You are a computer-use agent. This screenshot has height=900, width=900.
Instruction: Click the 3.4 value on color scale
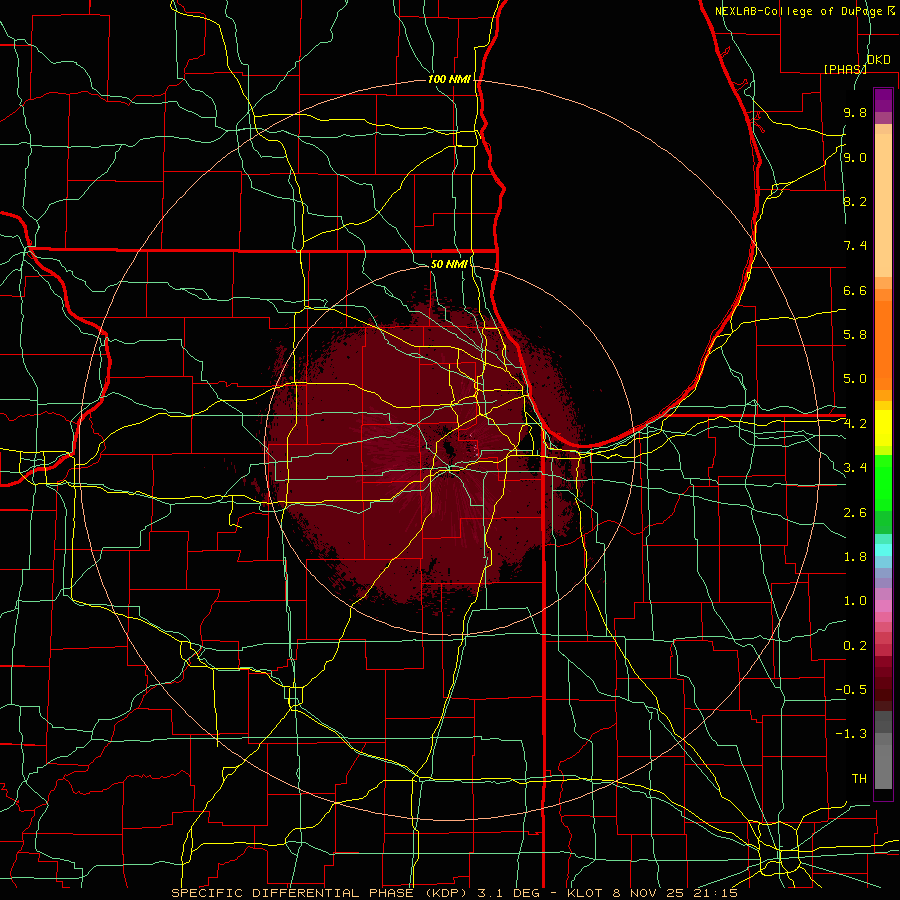(x=855, y=468)
